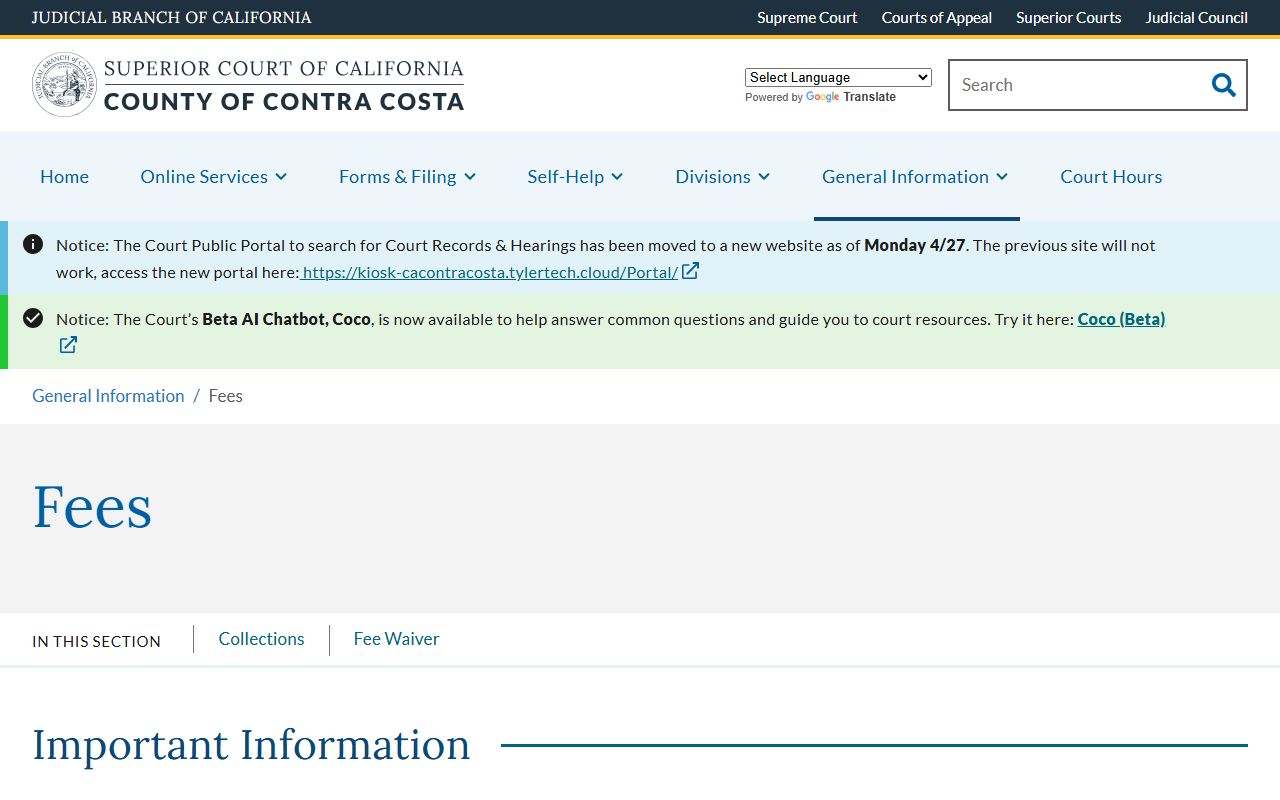
Task: Click the "Fees" breadcrumb text
Action: click(x=226, y=396)
